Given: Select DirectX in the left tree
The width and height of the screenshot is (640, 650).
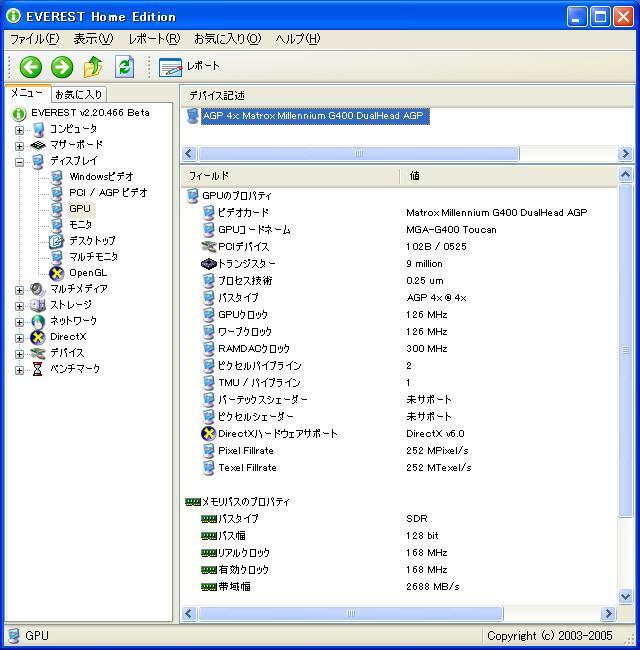Looking at the screenshot, I should (x=68, y=337).
